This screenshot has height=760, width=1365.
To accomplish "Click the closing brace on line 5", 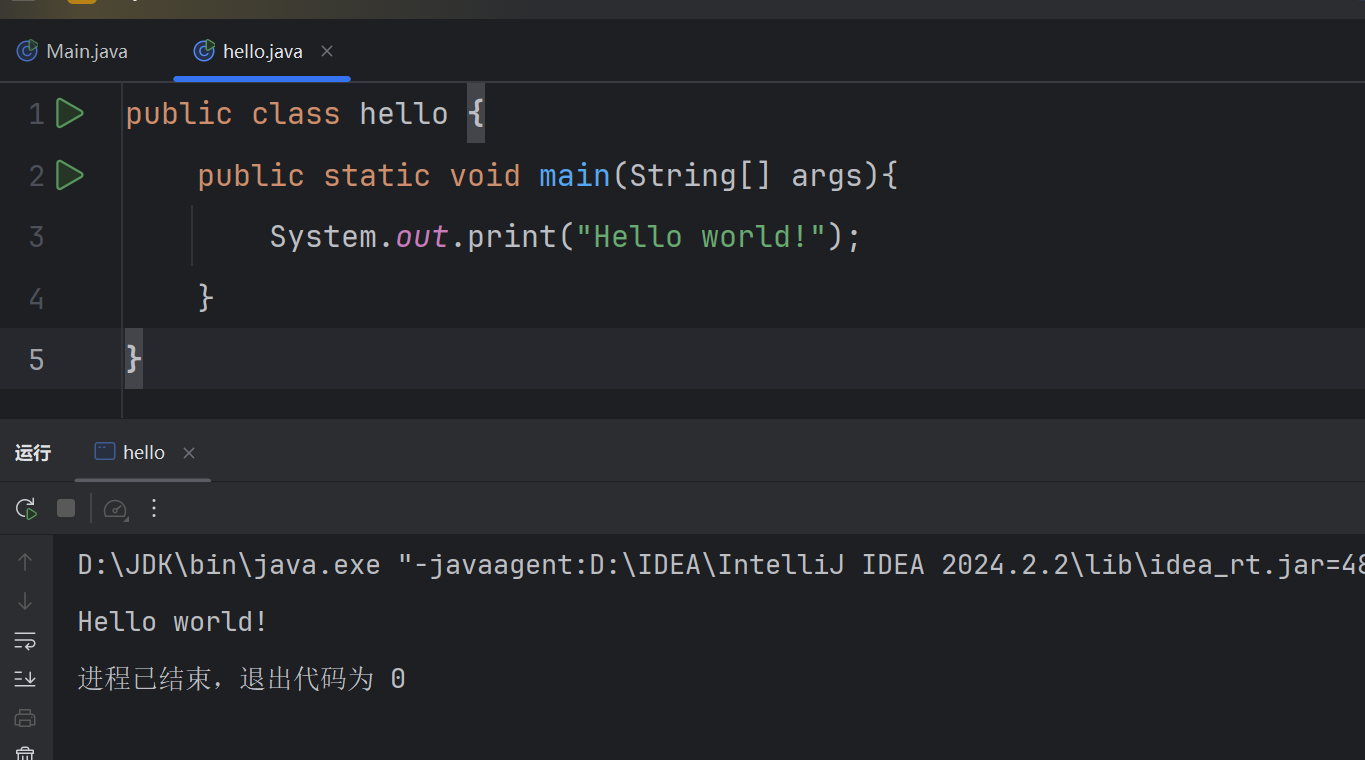I will point(134,359).
